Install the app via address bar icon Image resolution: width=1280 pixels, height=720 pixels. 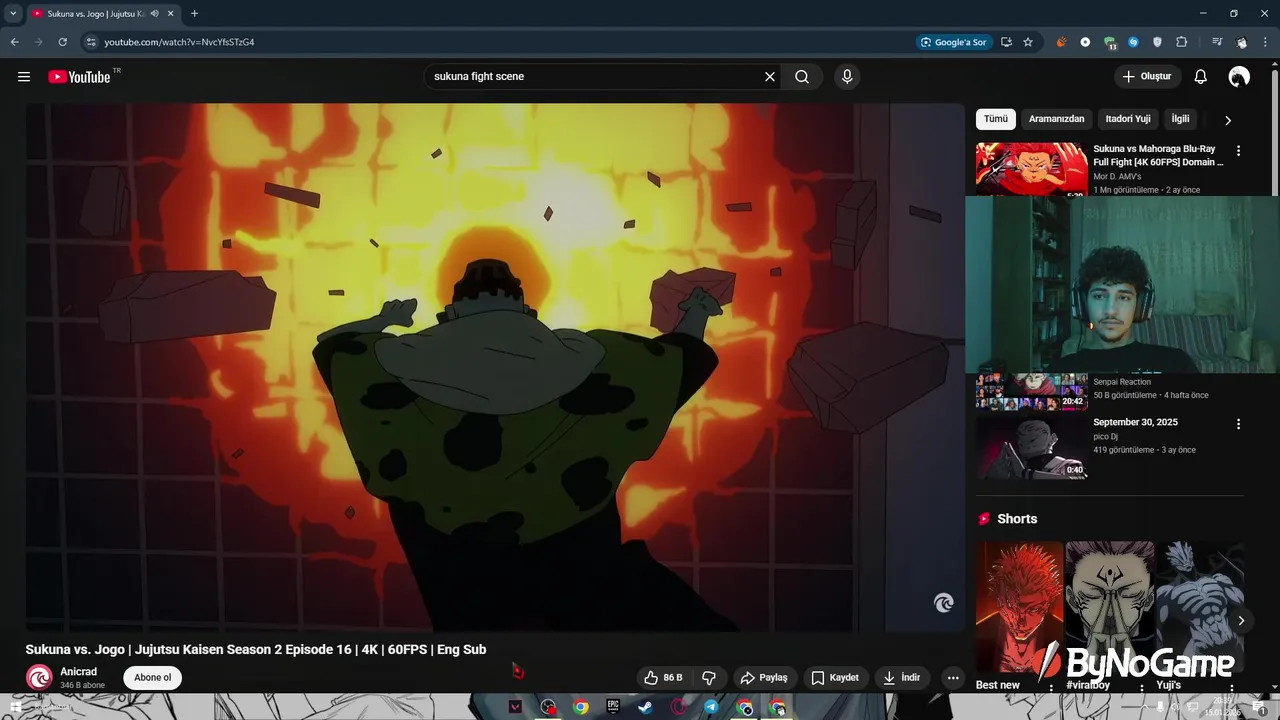click(x=1006, y=42)
